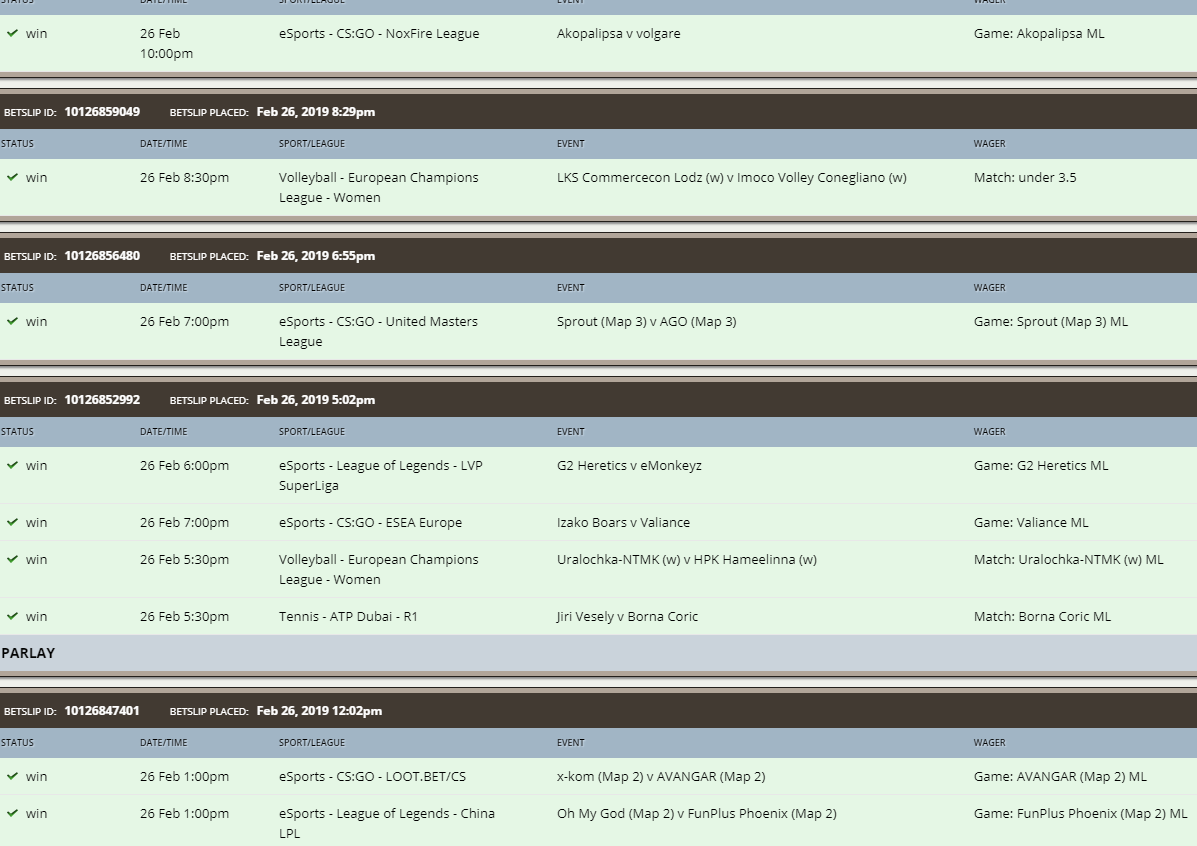The height and width of the screenshot is (846, 1197).
Task: Click wager Game: Valiance ML
Action: coord(1031,522)
